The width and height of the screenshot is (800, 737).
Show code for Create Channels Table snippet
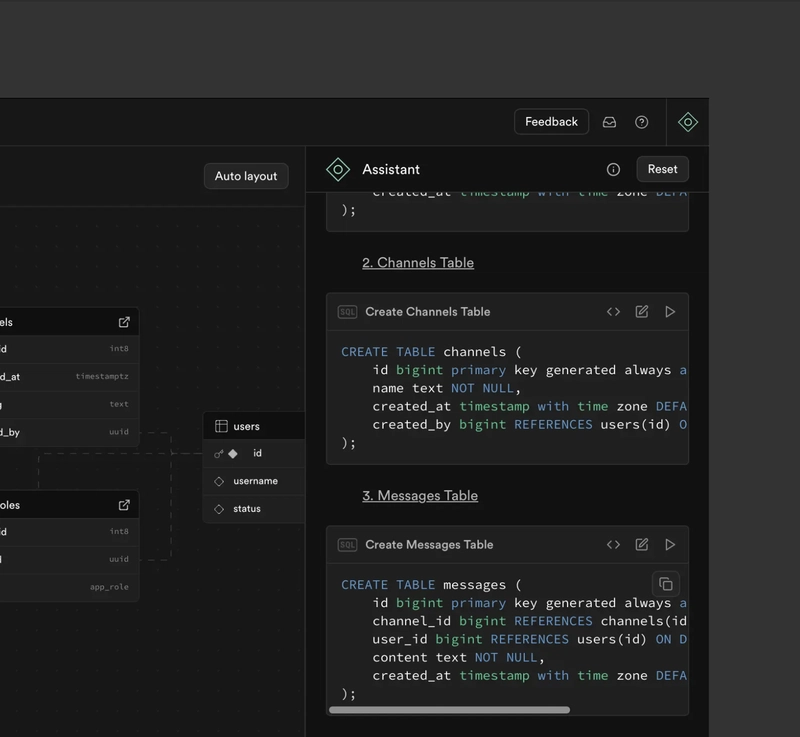click(613, 312)
